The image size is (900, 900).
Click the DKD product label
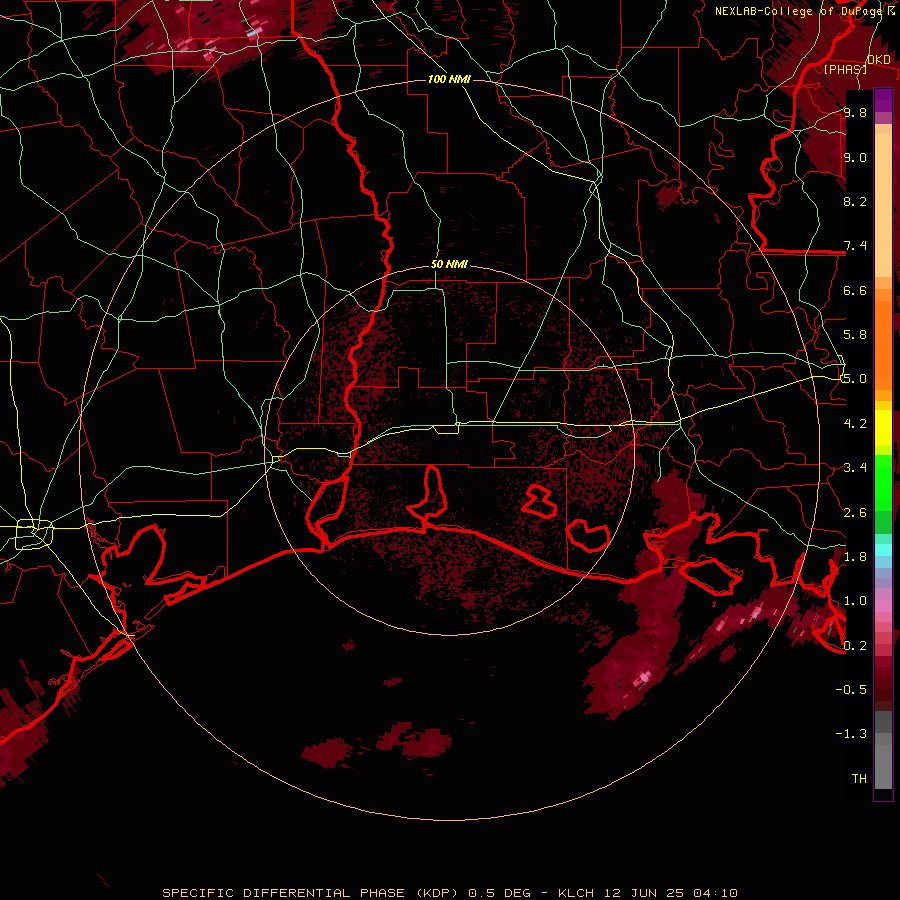point(879,60)
